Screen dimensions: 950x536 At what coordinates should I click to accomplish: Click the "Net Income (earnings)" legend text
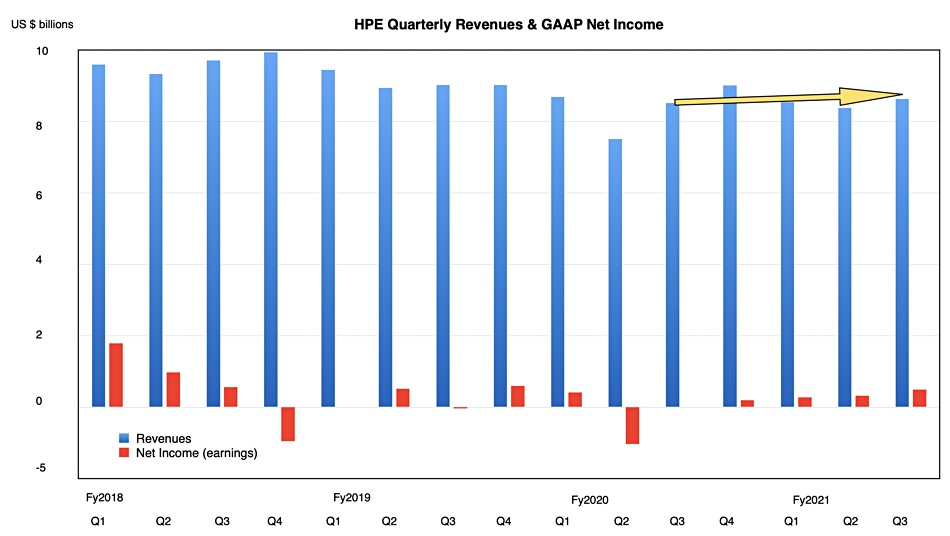(x=197, y=453)
